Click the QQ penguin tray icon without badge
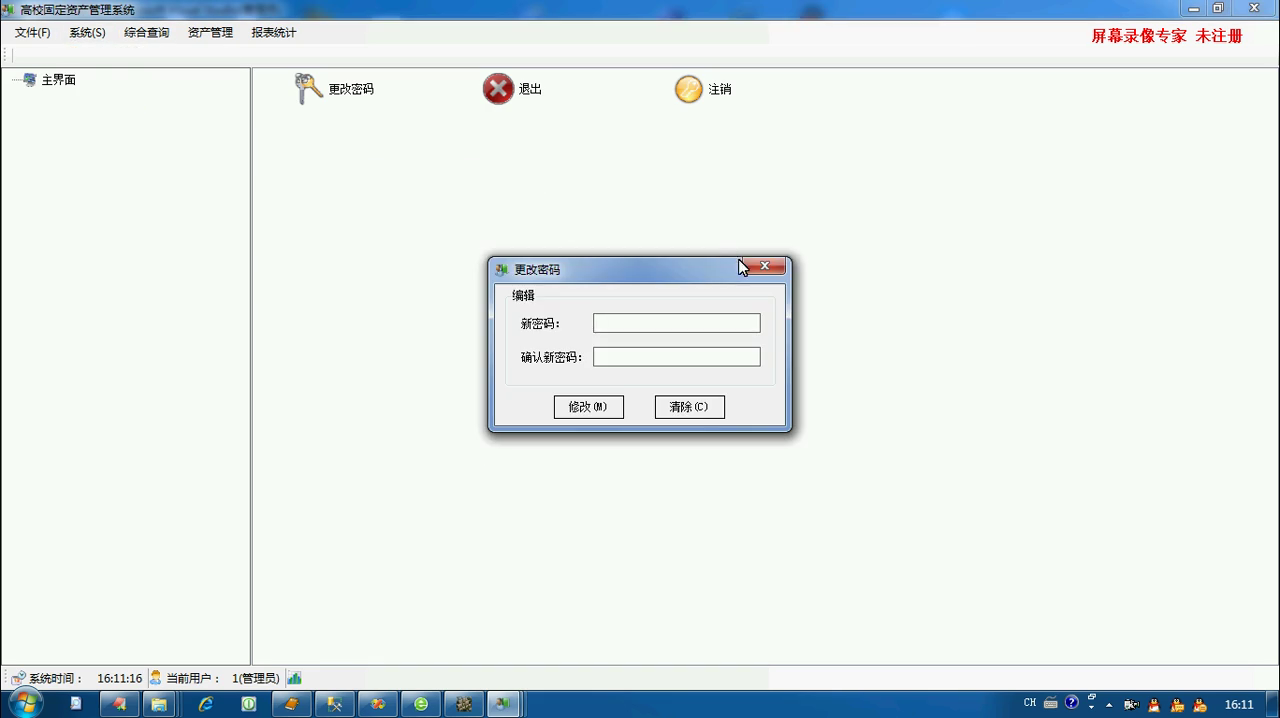The image size is (1280, 718). tap(1154, 705)
